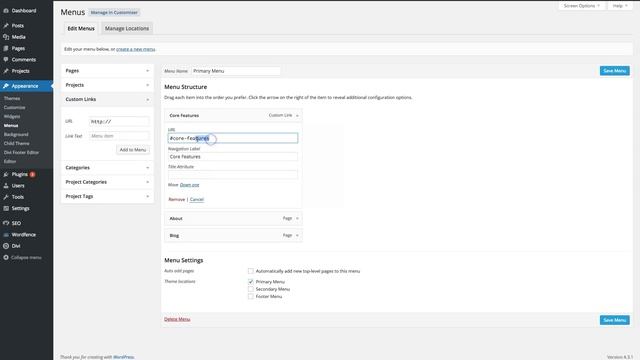Screen dimensions: 640x360
Task: Click the Projects pin icon
Action: point(6,71)
